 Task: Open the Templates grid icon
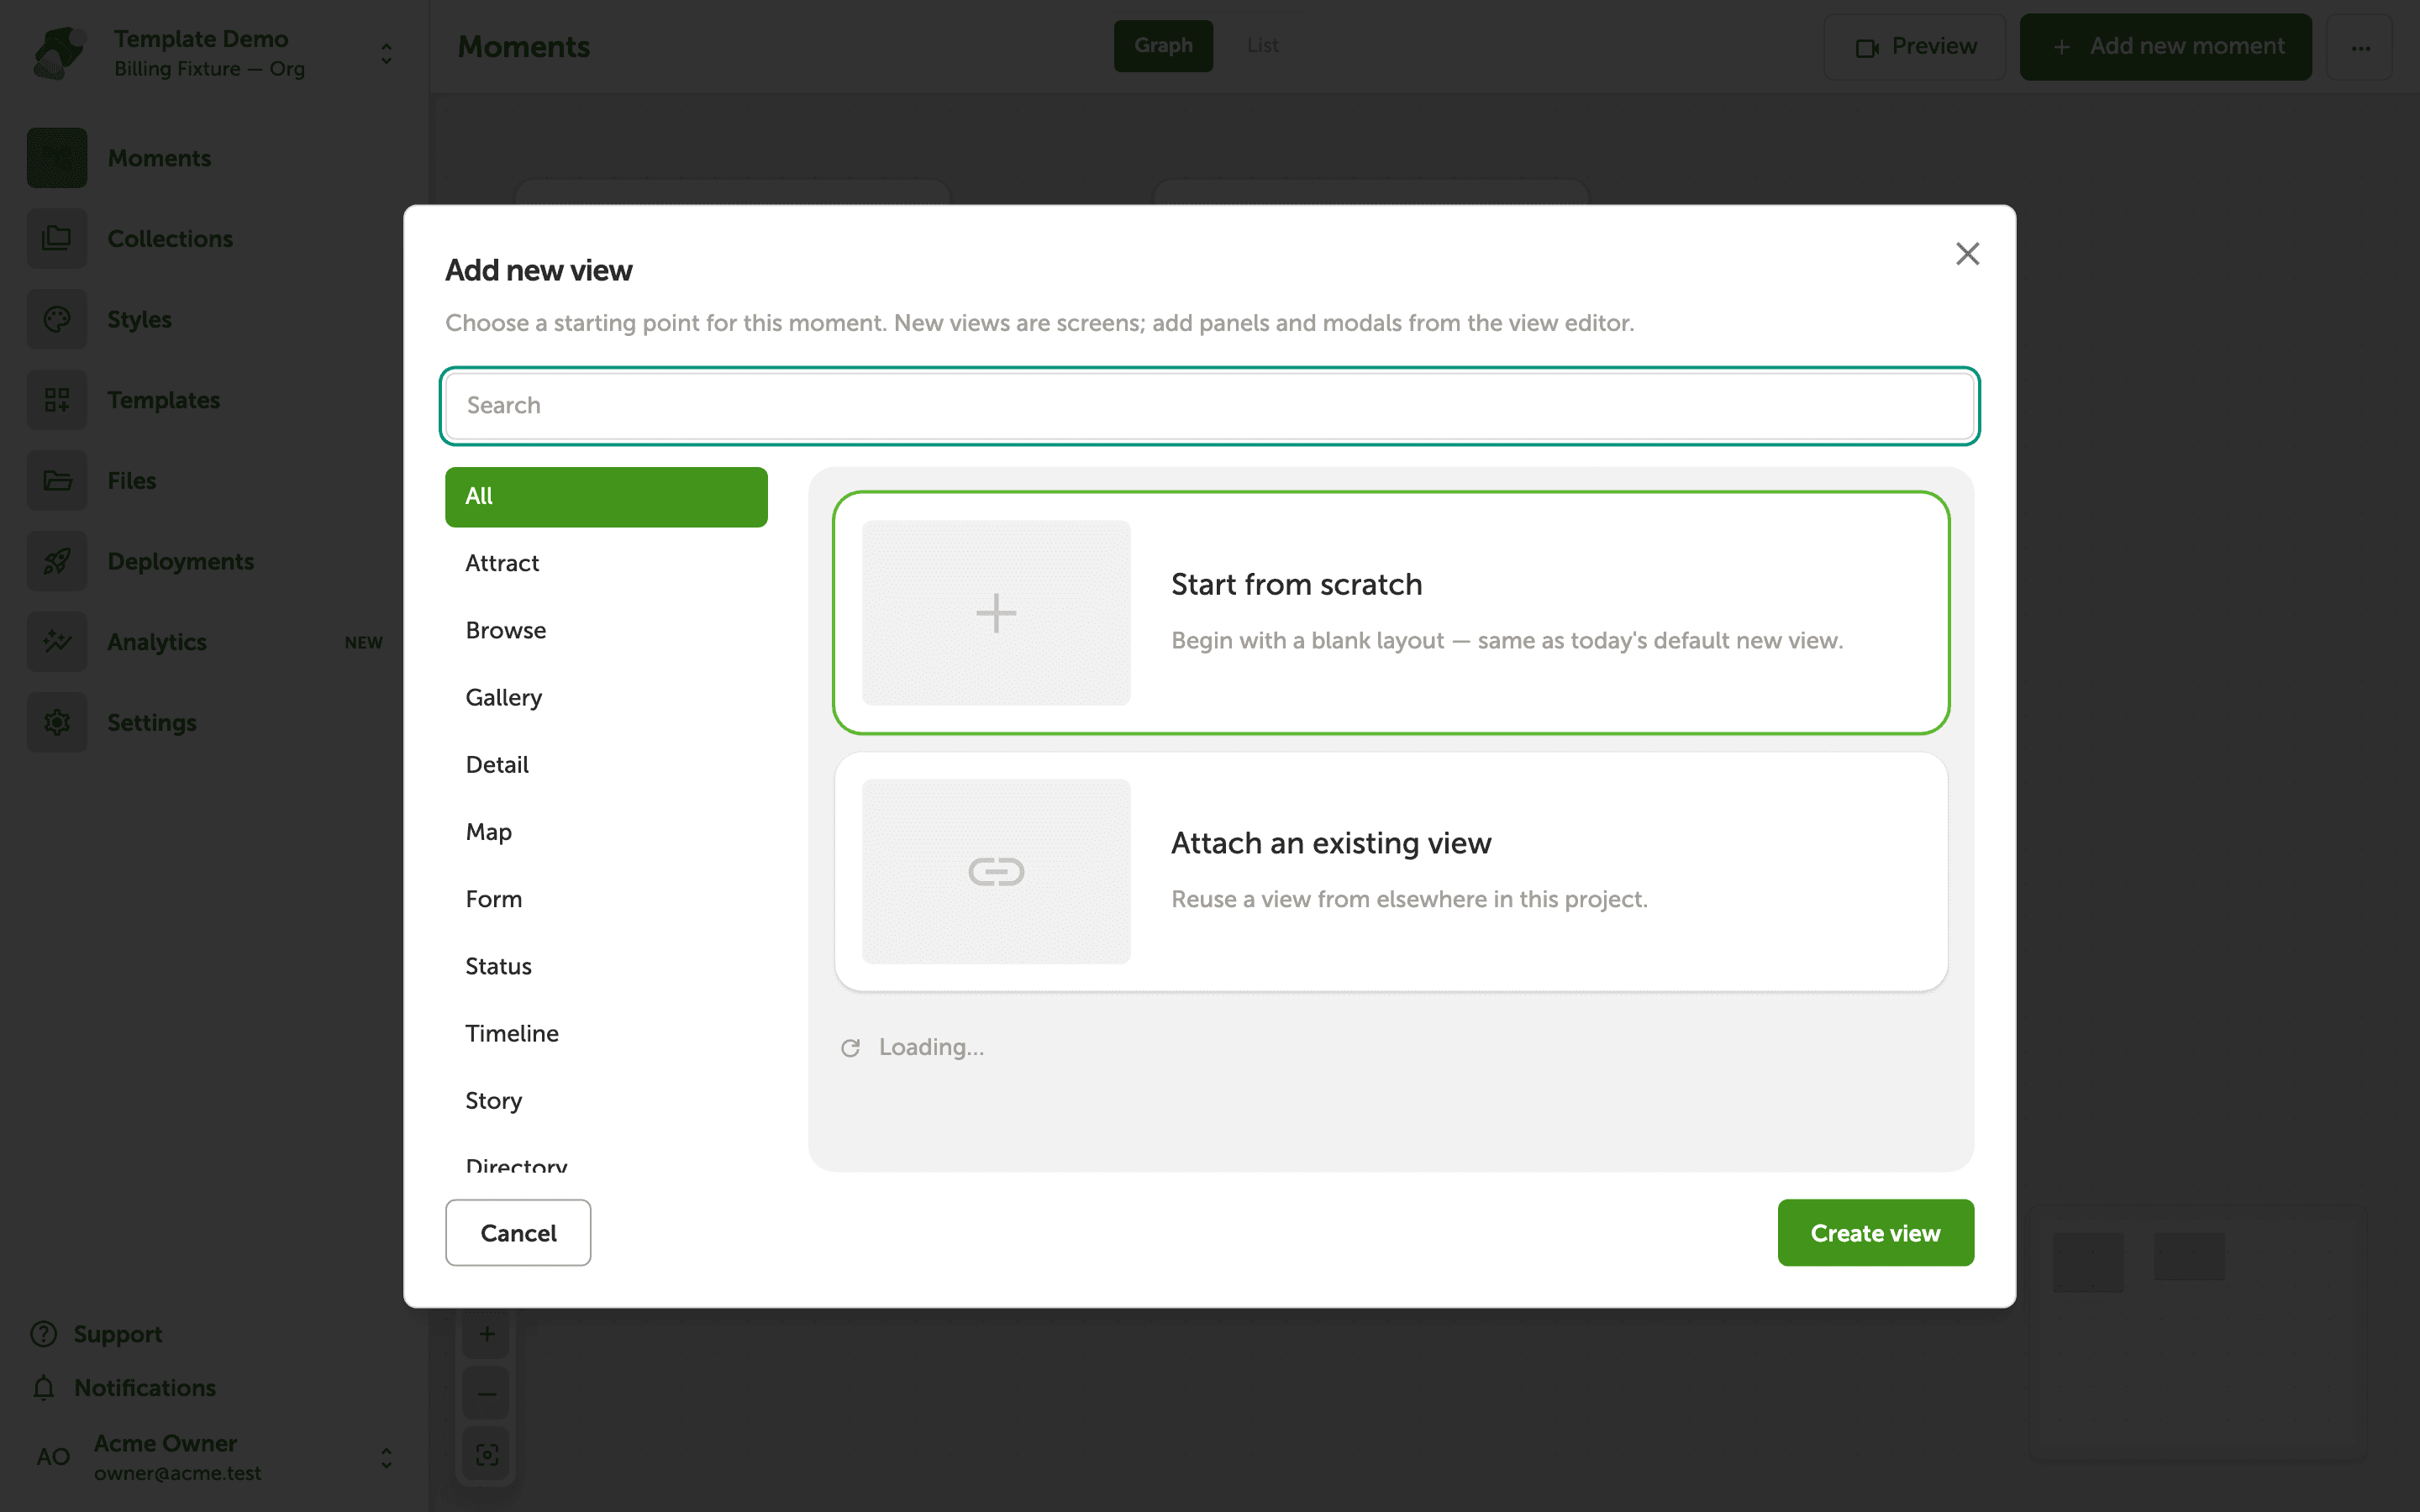57,400
